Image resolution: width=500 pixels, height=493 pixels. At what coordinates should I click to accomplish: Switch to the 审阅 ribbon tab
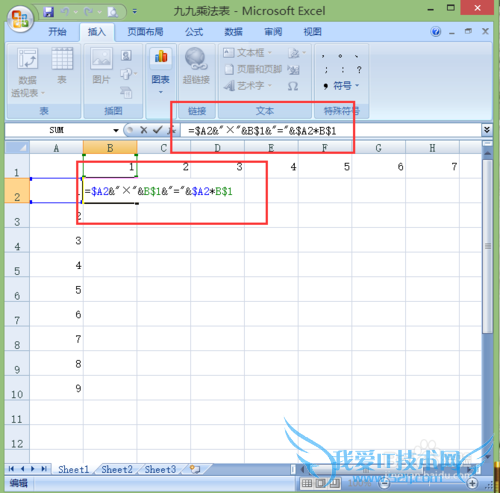pyautogui.click(x=273, y=32)
